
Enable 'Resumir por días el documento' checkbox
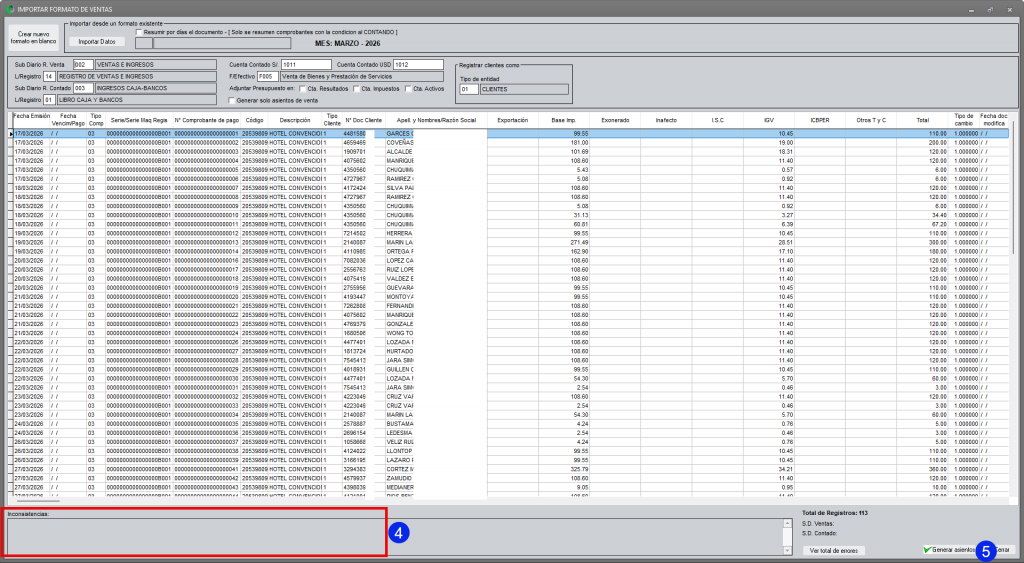coord(139,32)
